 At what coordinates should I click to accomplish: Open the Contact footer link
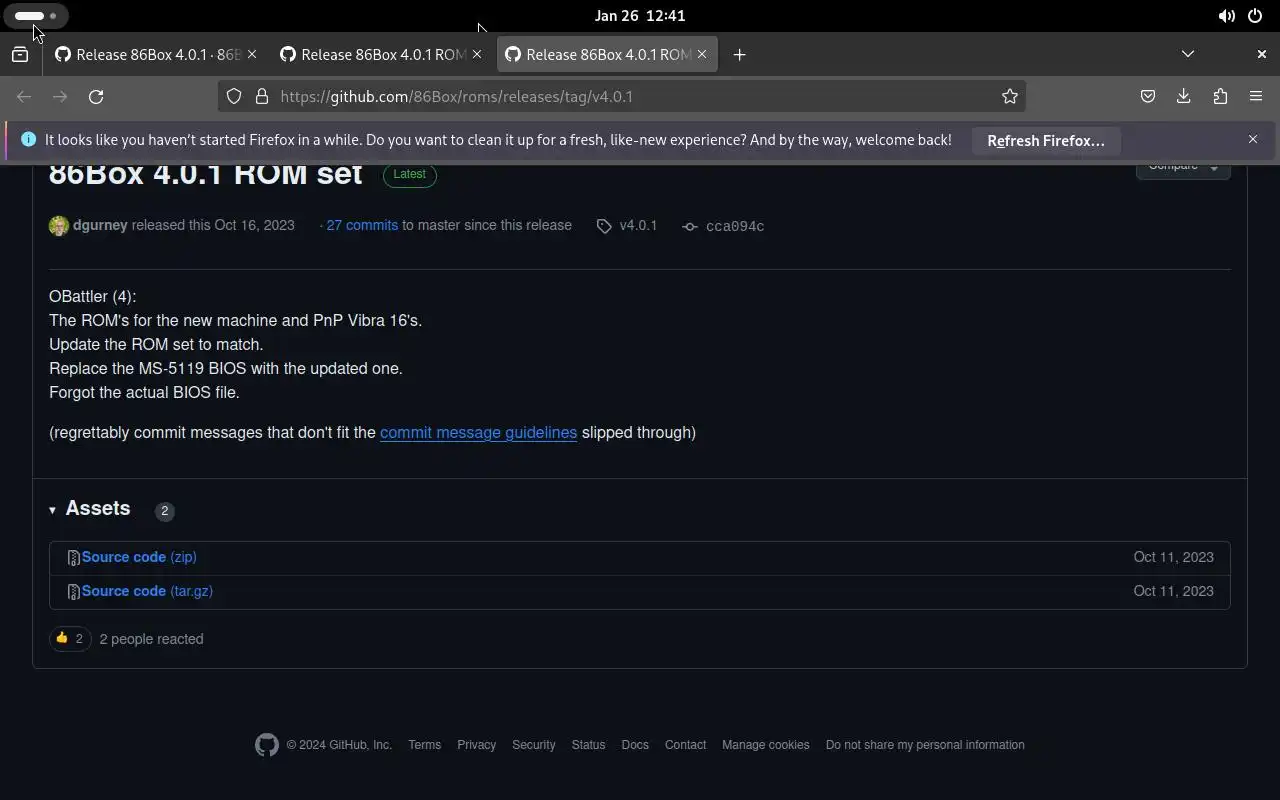685,745
